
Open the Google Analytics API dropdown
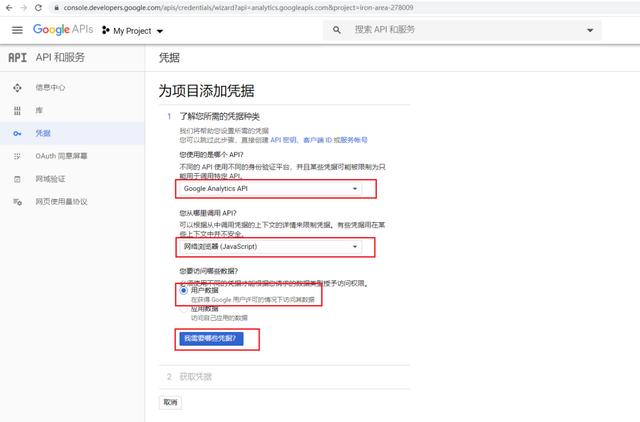point(270,189)
